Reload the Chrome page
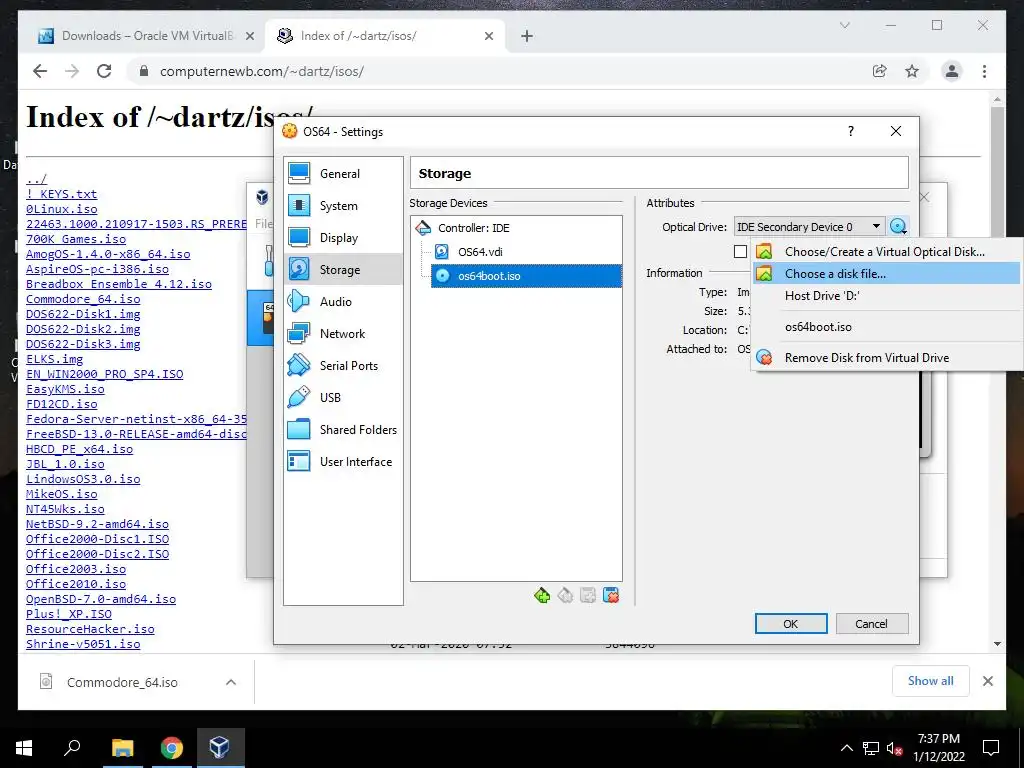1024x768 pixels. point(104,71)
